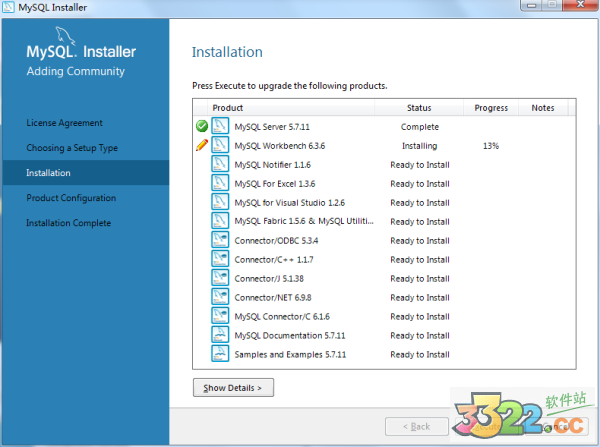Viewport: 600px width, 447px height.
Task: Click the MySQL For Excel 1.3.6 icon
Action: [220, 184]
